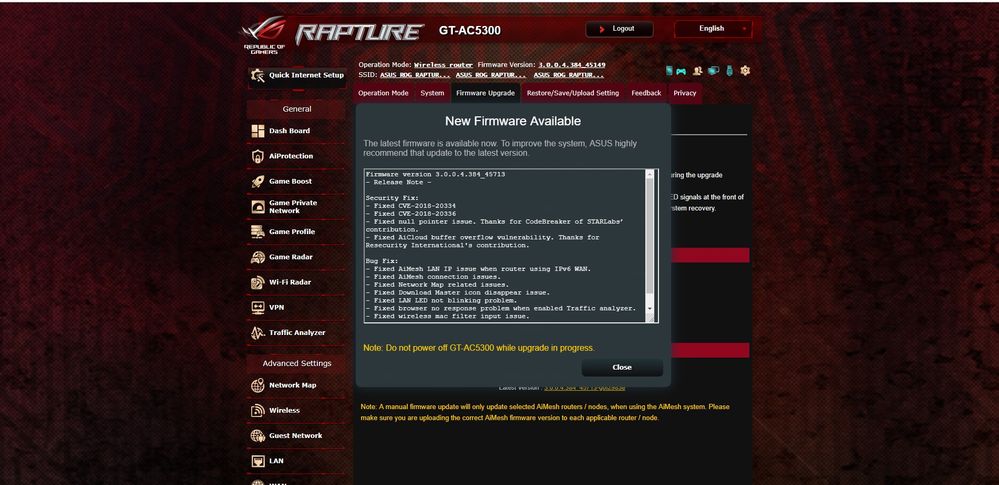The width and height of the screenshot is (999, 485).
Task: Click the guest users status icon
Action: point(698,71)
